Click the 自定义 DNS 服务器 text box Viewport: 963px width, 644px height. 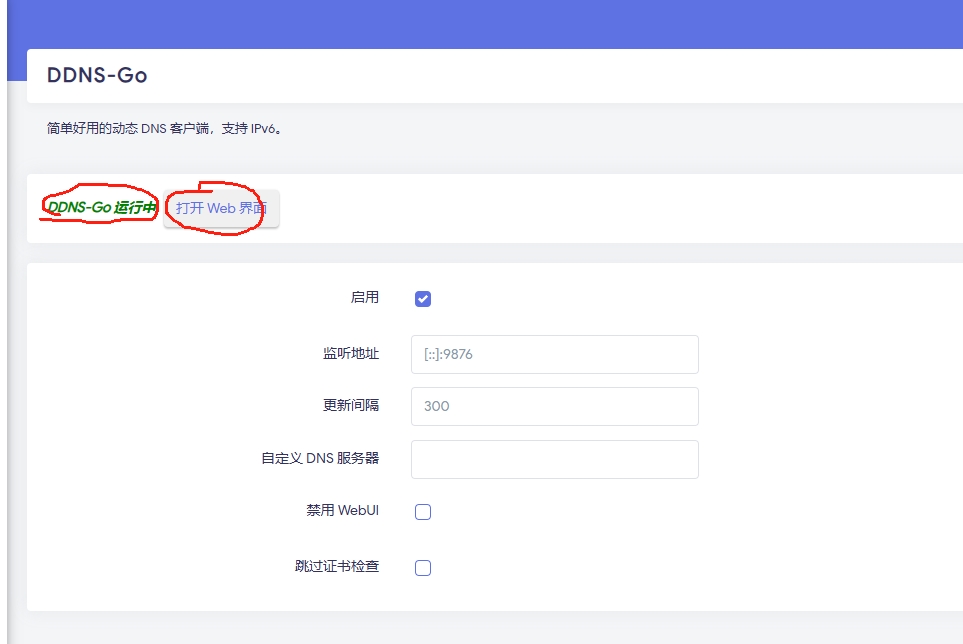click(x=554, y=458)
